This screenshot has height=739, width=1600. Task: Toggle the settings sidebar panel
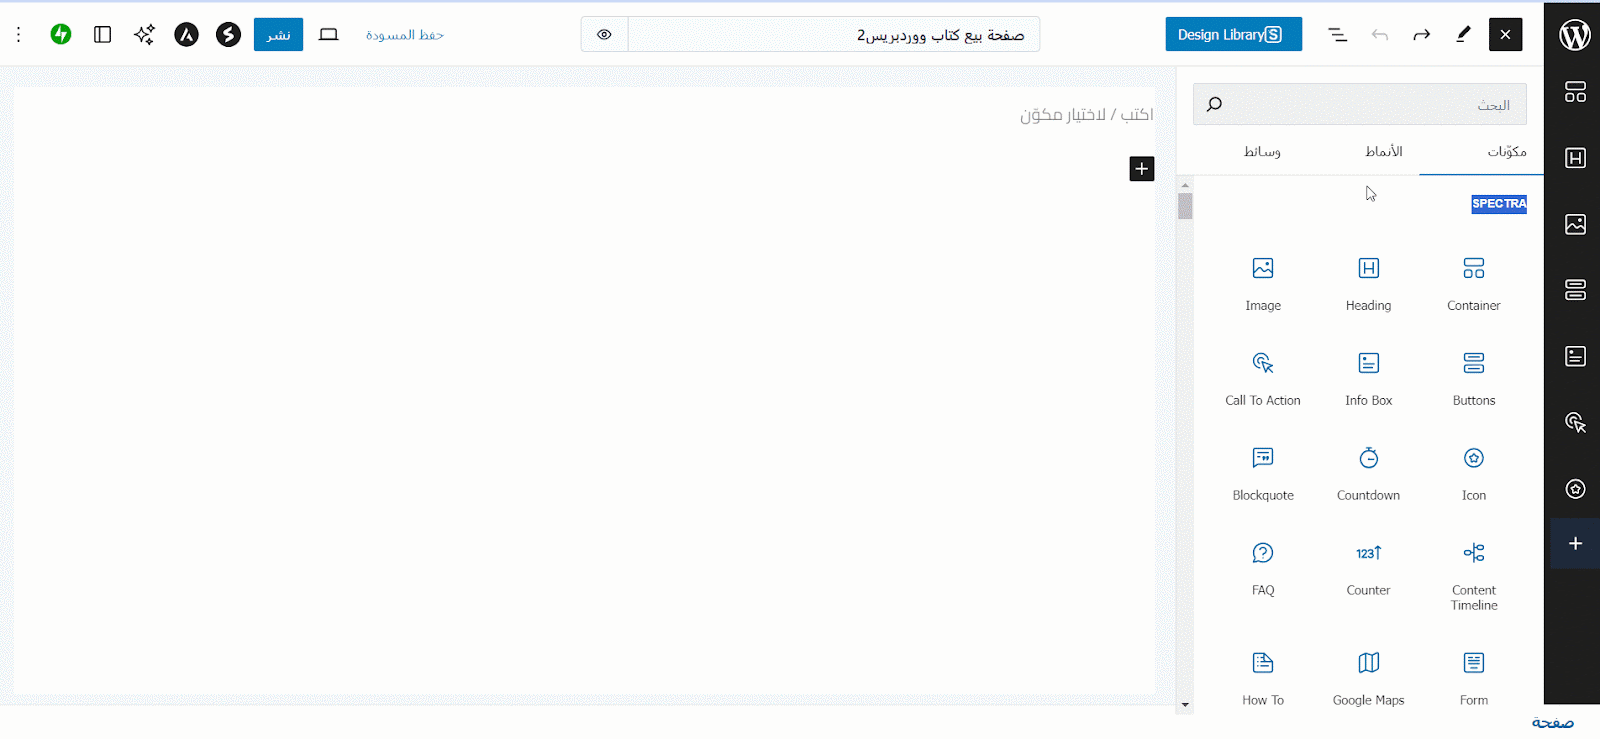tap(102, 34)
